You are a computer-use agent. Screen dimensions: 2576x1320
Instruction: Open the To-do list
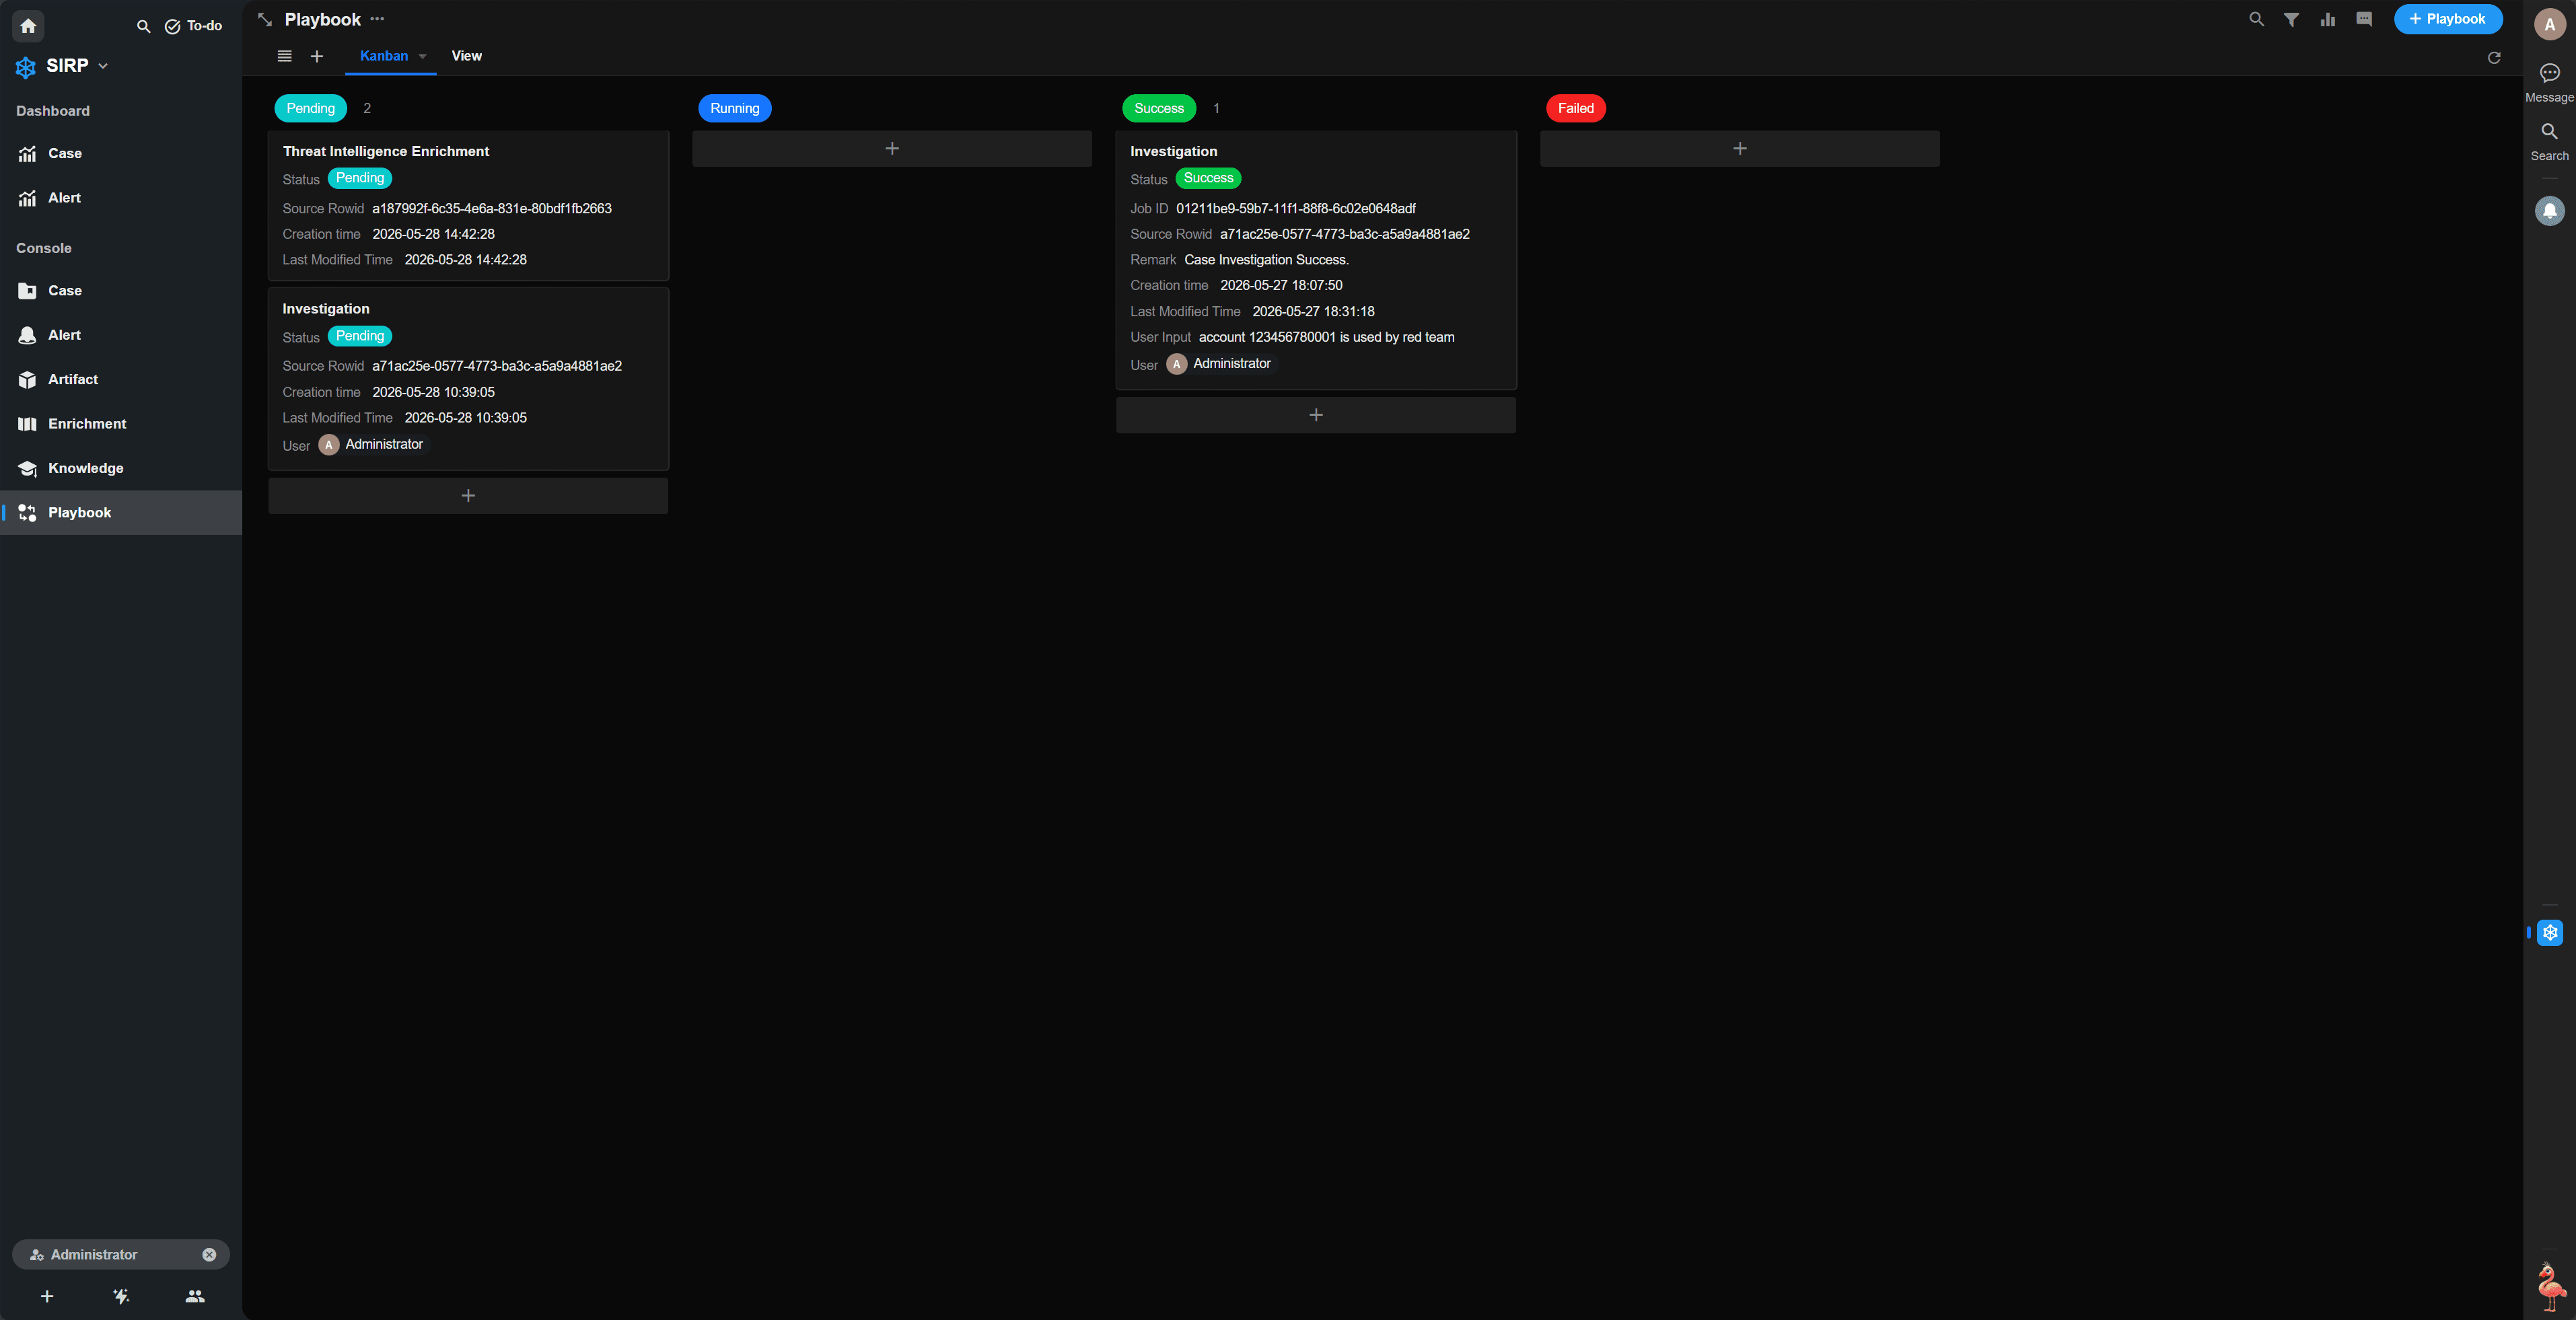pos(194,26)
